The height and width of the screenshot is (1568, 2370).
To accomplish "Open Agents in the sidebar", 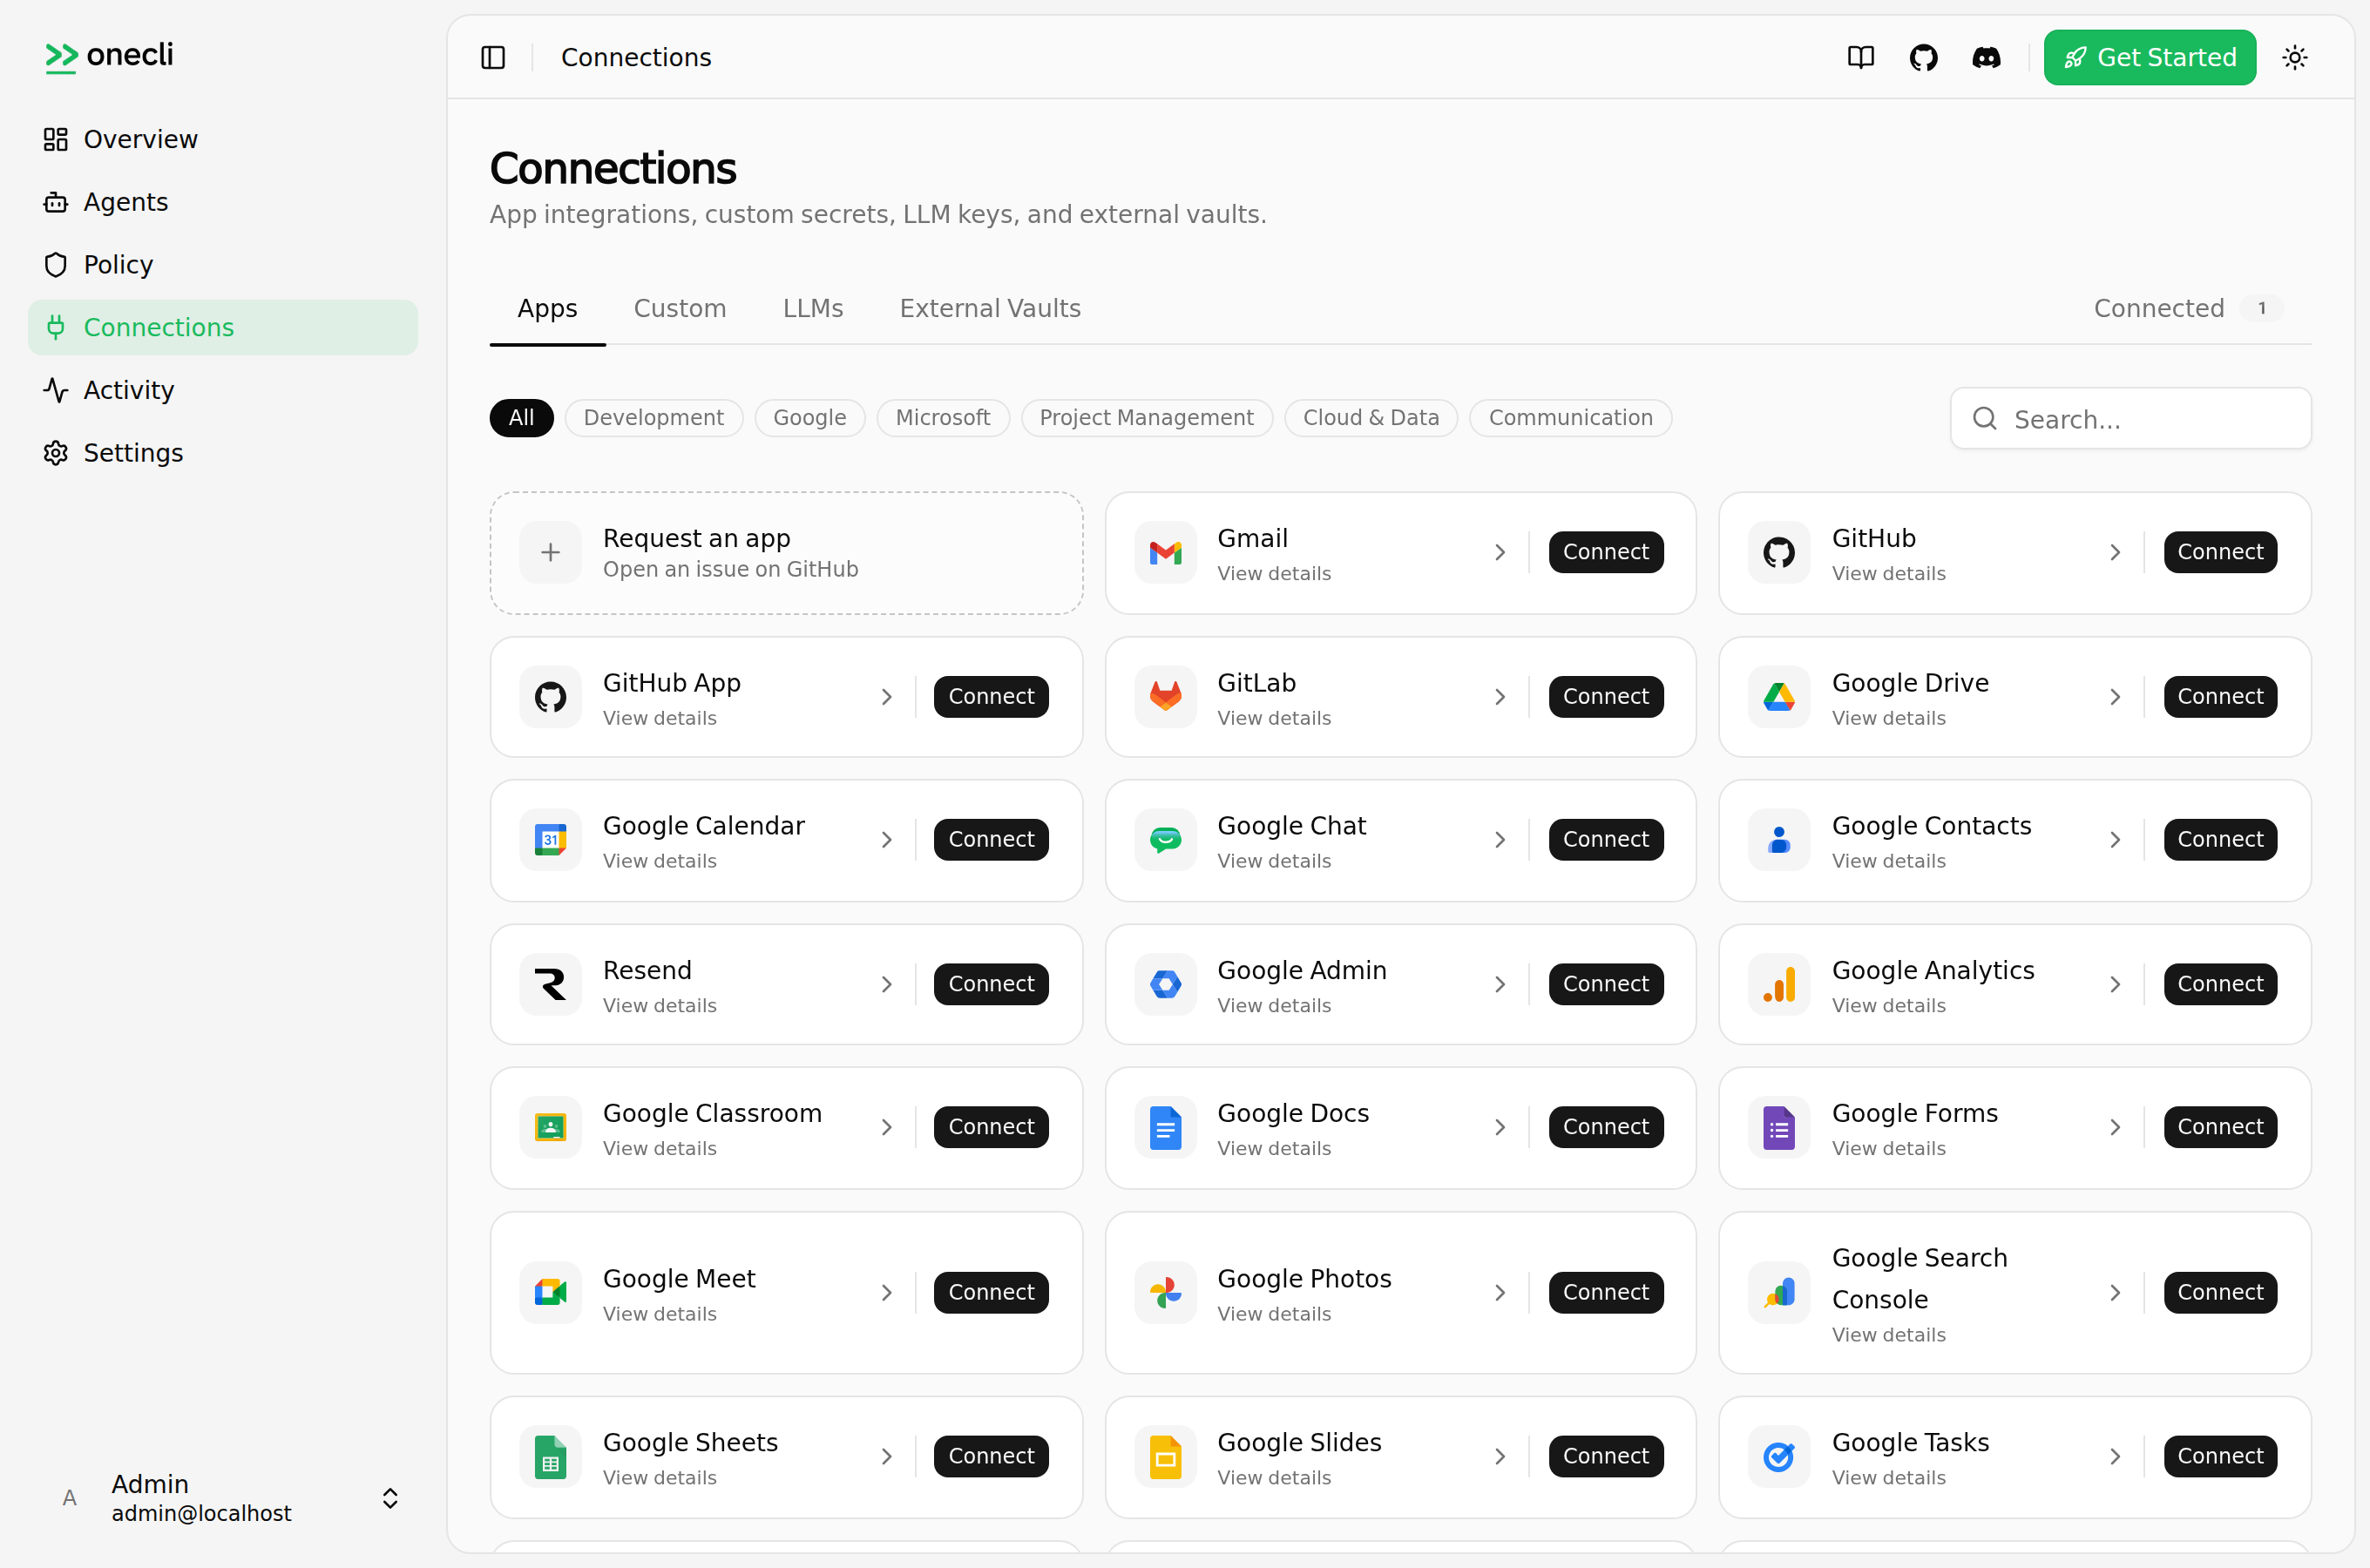I will [223, 202].
